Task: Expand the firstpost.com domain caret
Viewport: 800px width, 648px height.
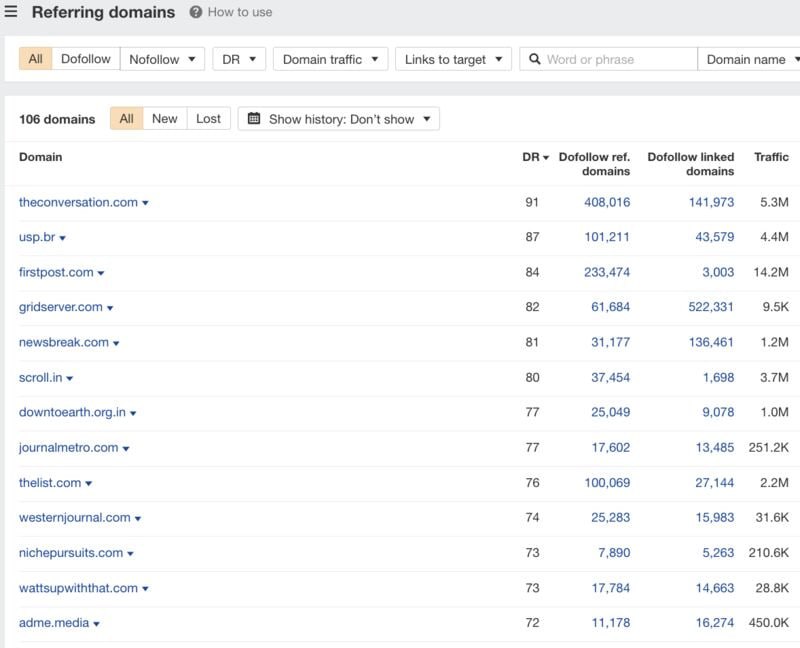Action: (101, 273)
